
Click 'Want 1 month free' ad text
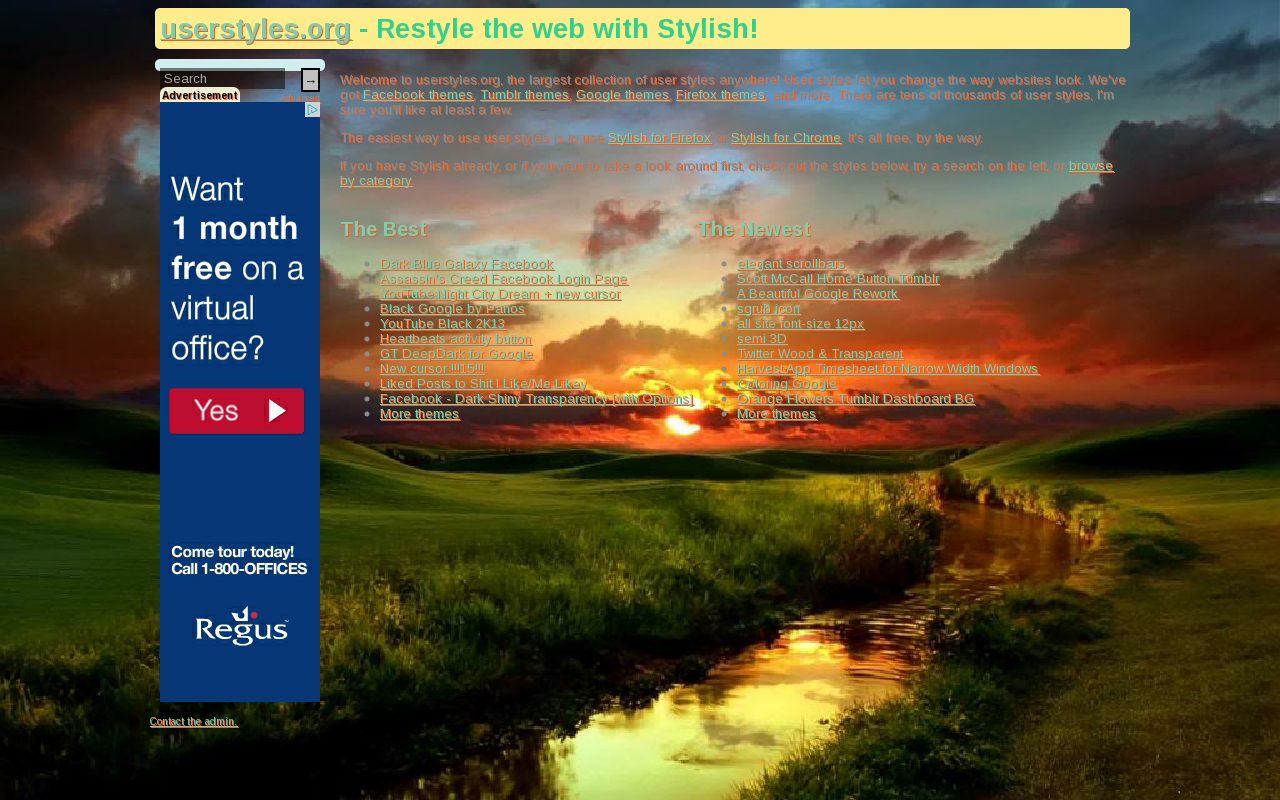[x=237, y=268]
